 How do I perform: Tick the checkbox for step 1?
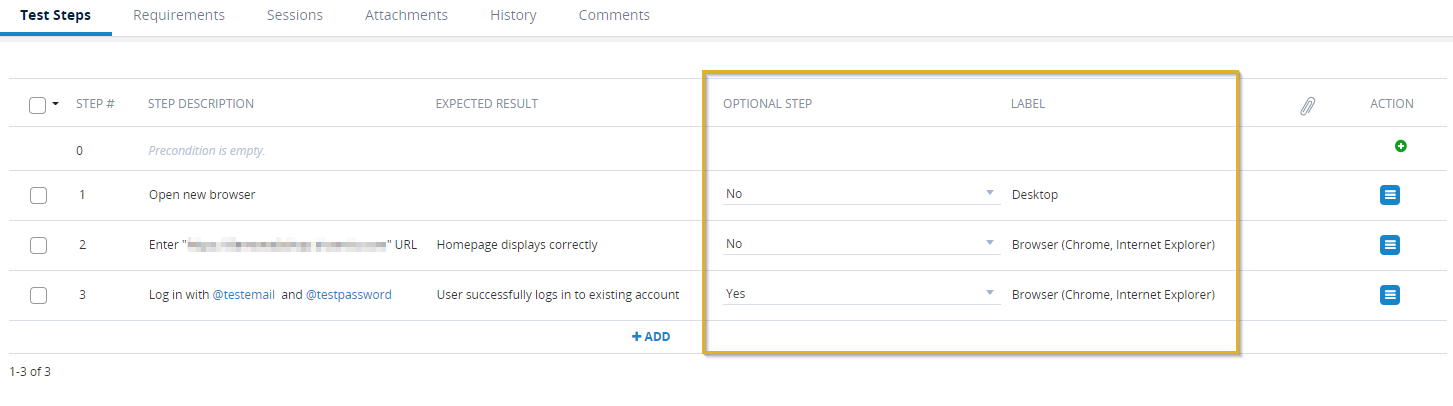pyautogui.click(x=38, y=195)
